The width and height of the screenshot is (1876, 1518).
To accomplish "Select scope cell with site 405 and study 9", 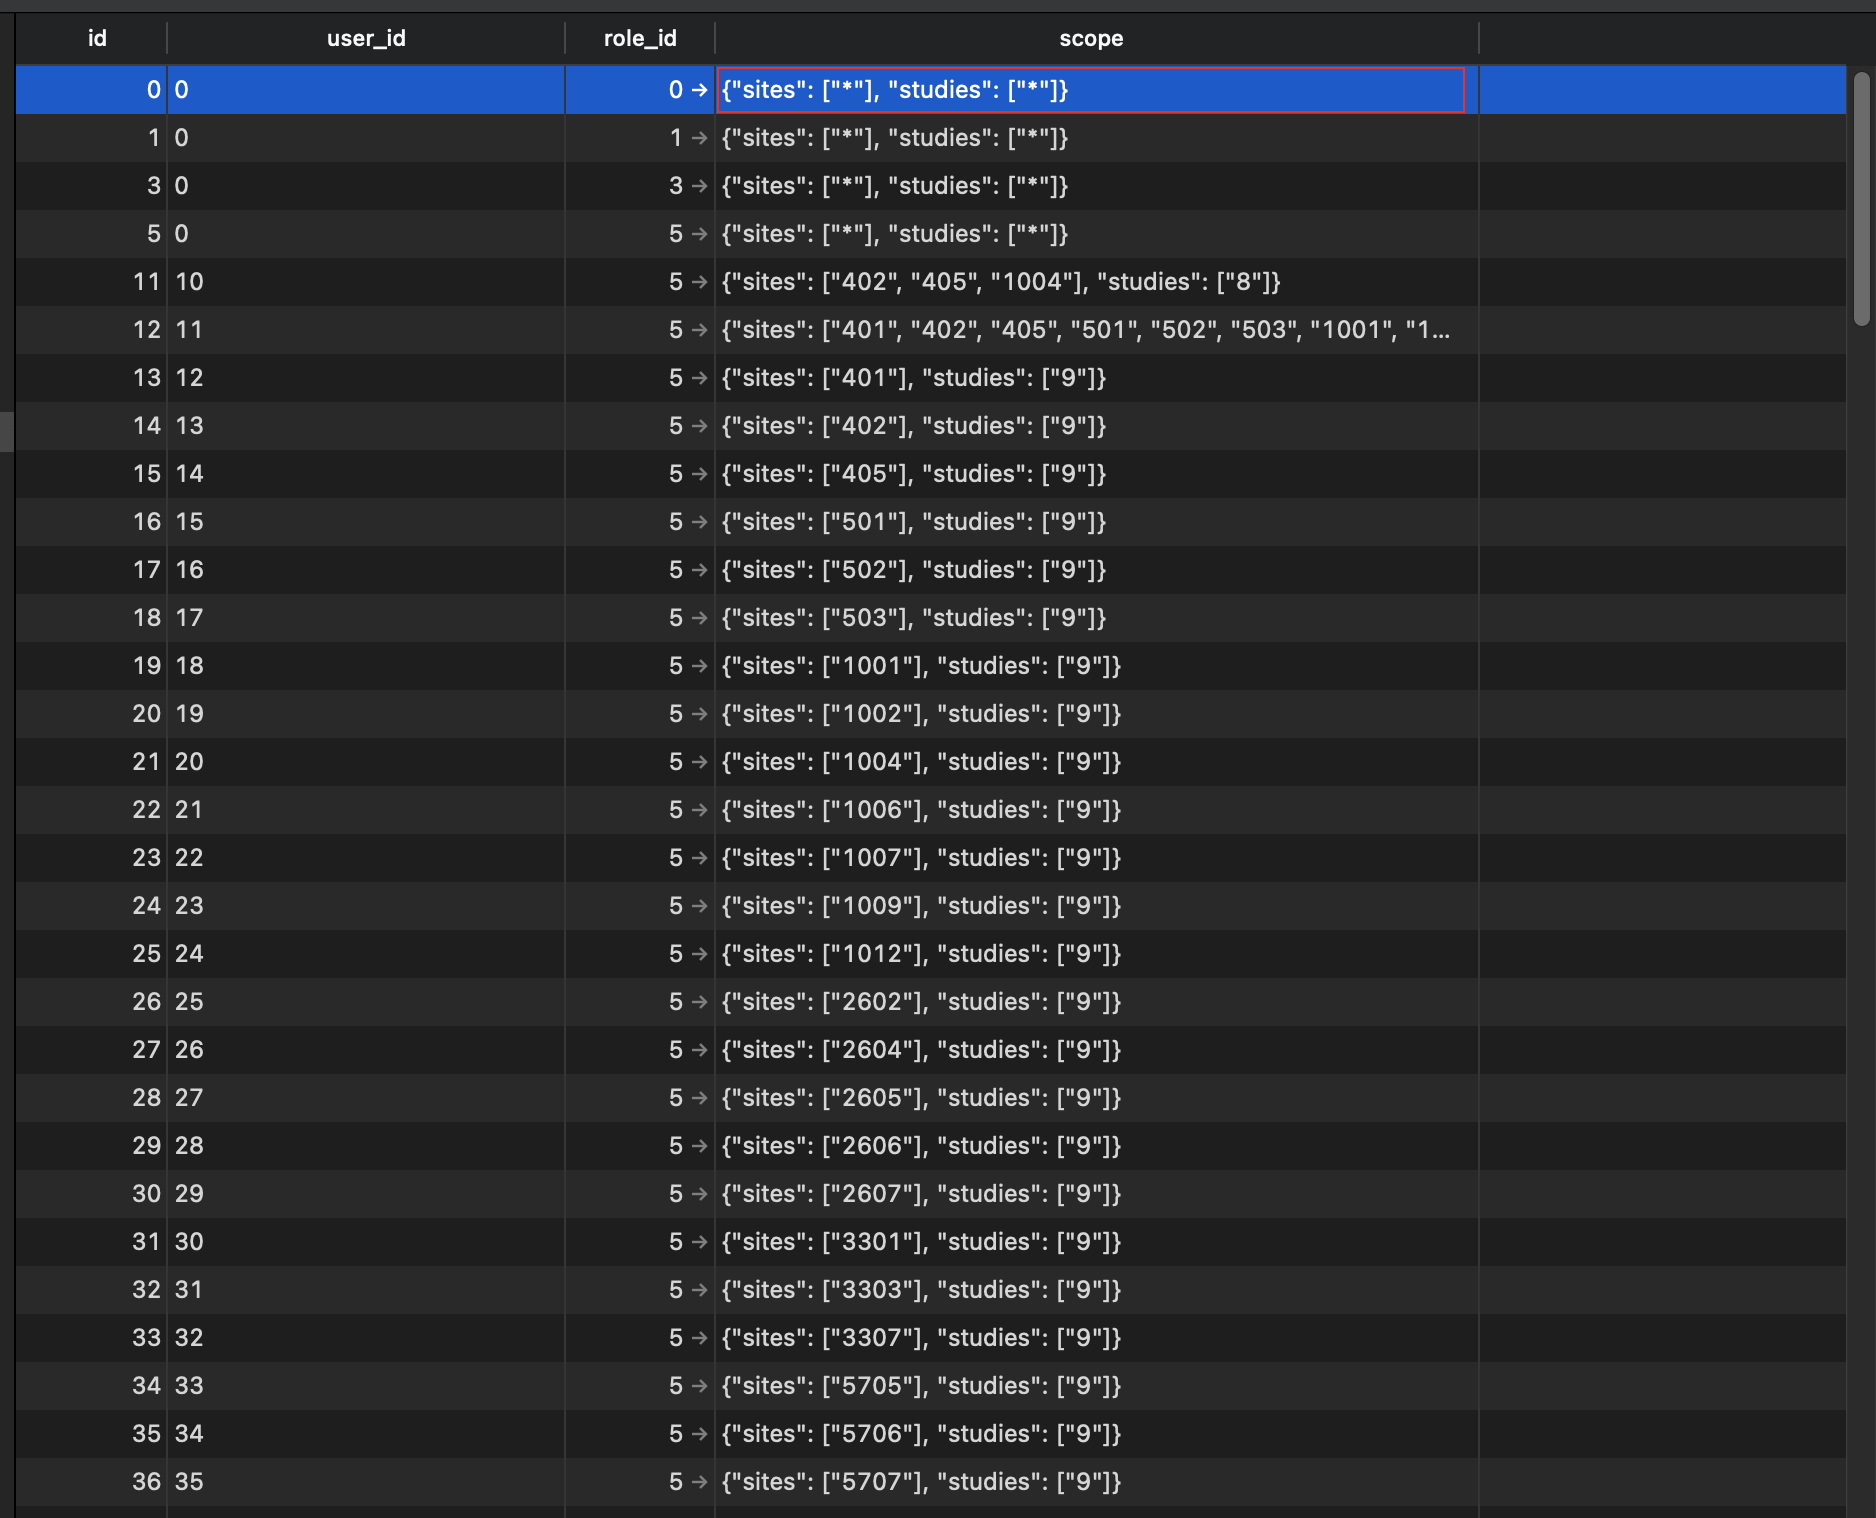I will pyautogui.click(x=1097, y=474).
